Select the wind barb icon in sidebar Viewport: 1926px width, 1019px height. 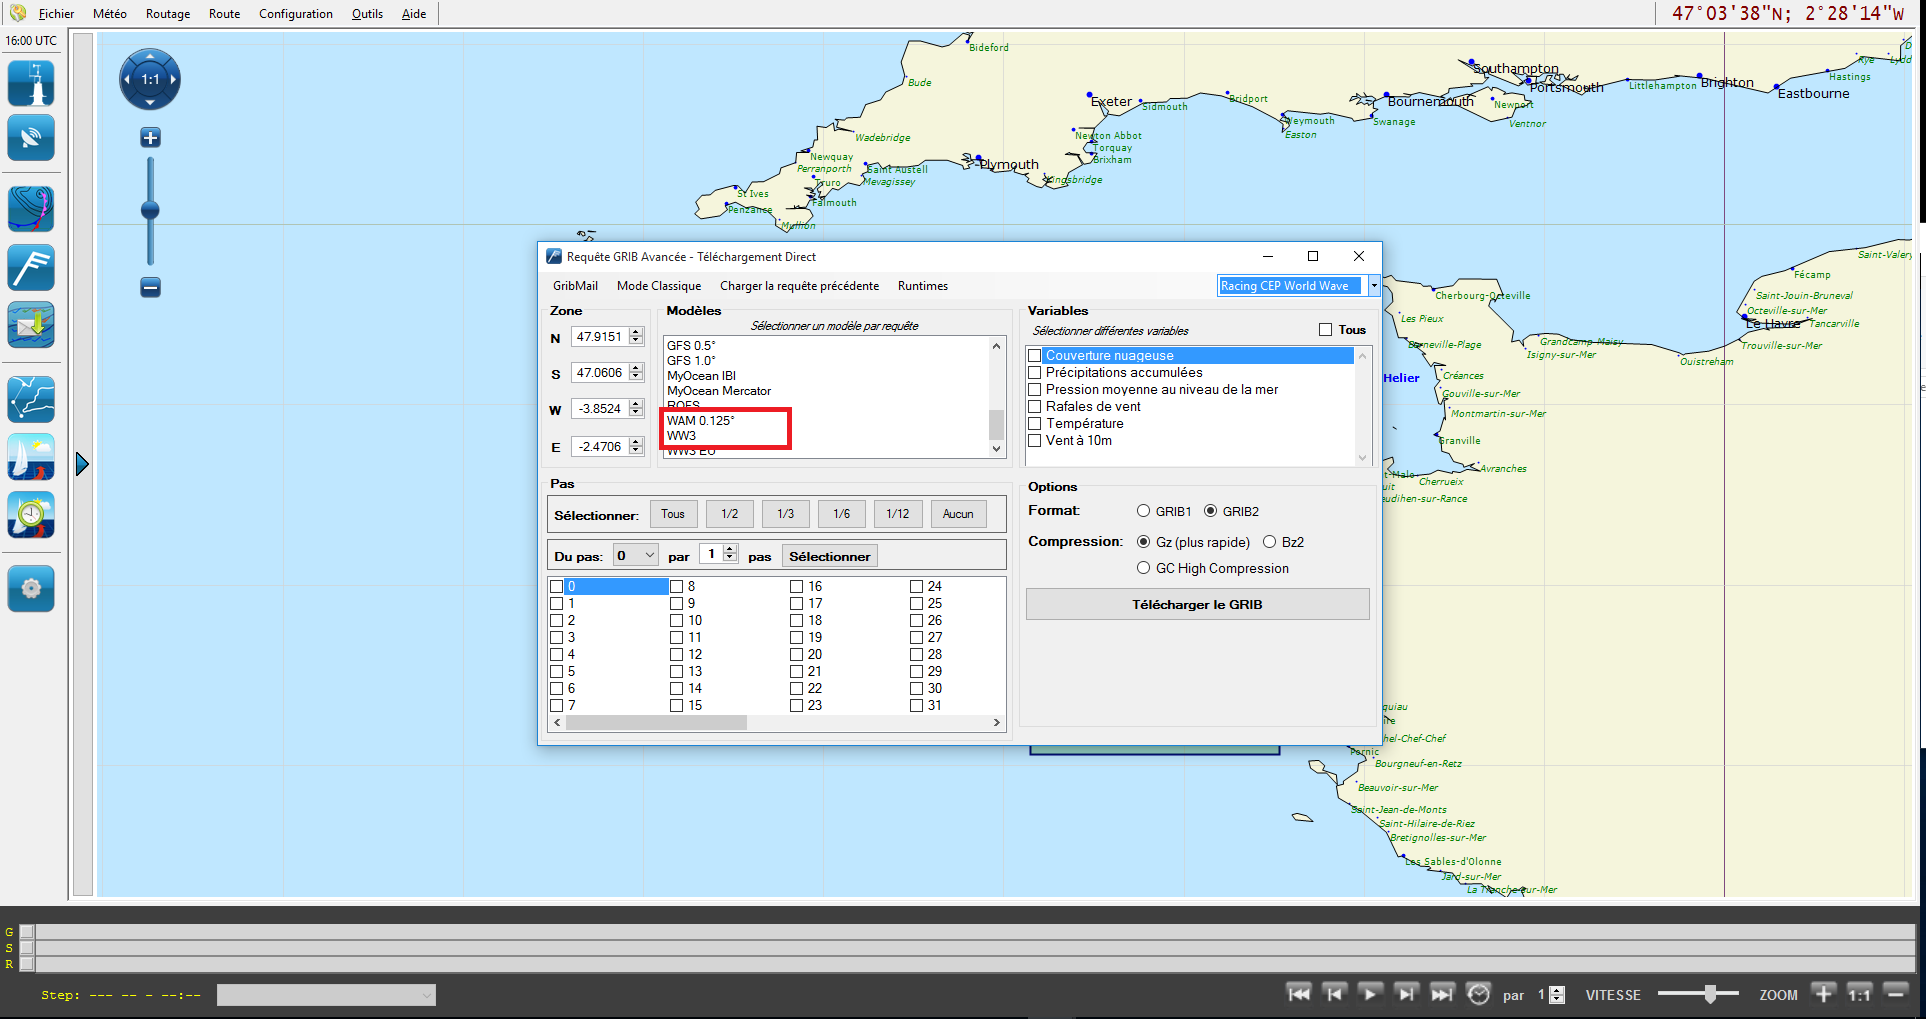[31, 267]
